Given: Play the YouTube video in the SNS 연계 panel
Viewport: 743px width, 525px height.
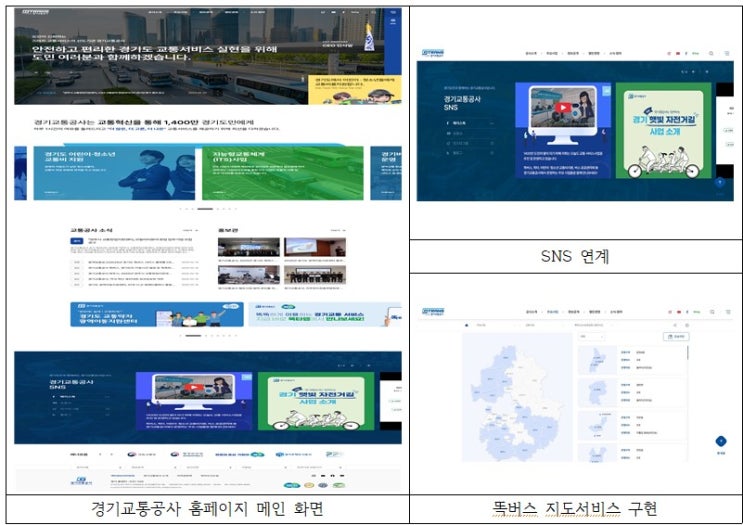Looking at the screenshot, I should coord(562,108).
